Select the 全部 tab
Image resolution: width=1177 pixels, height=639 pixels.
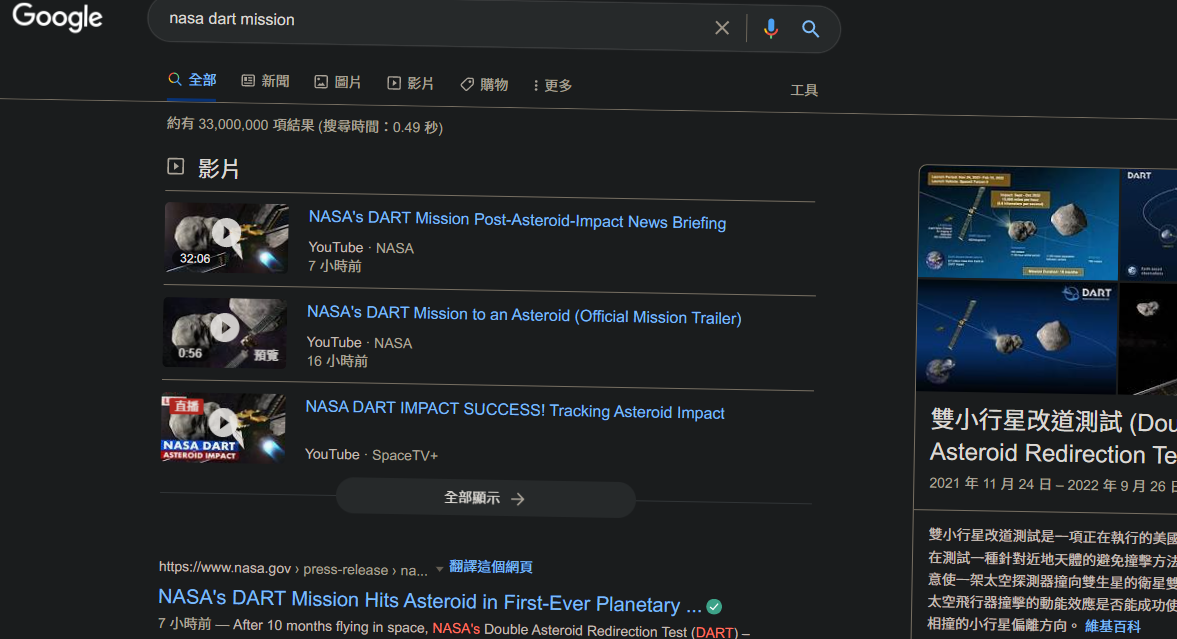tap(193, 80)
